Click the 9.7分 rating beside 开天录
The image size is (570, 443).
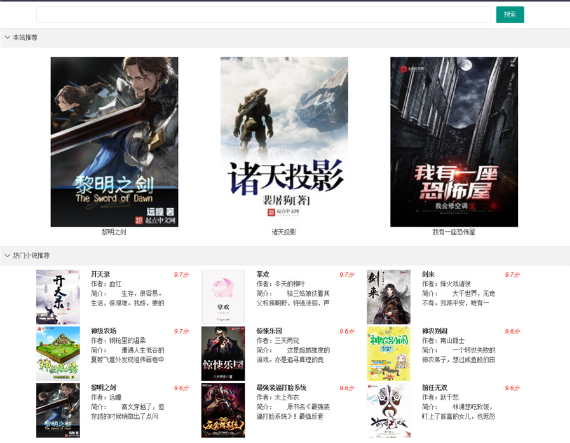click(181, 275)
